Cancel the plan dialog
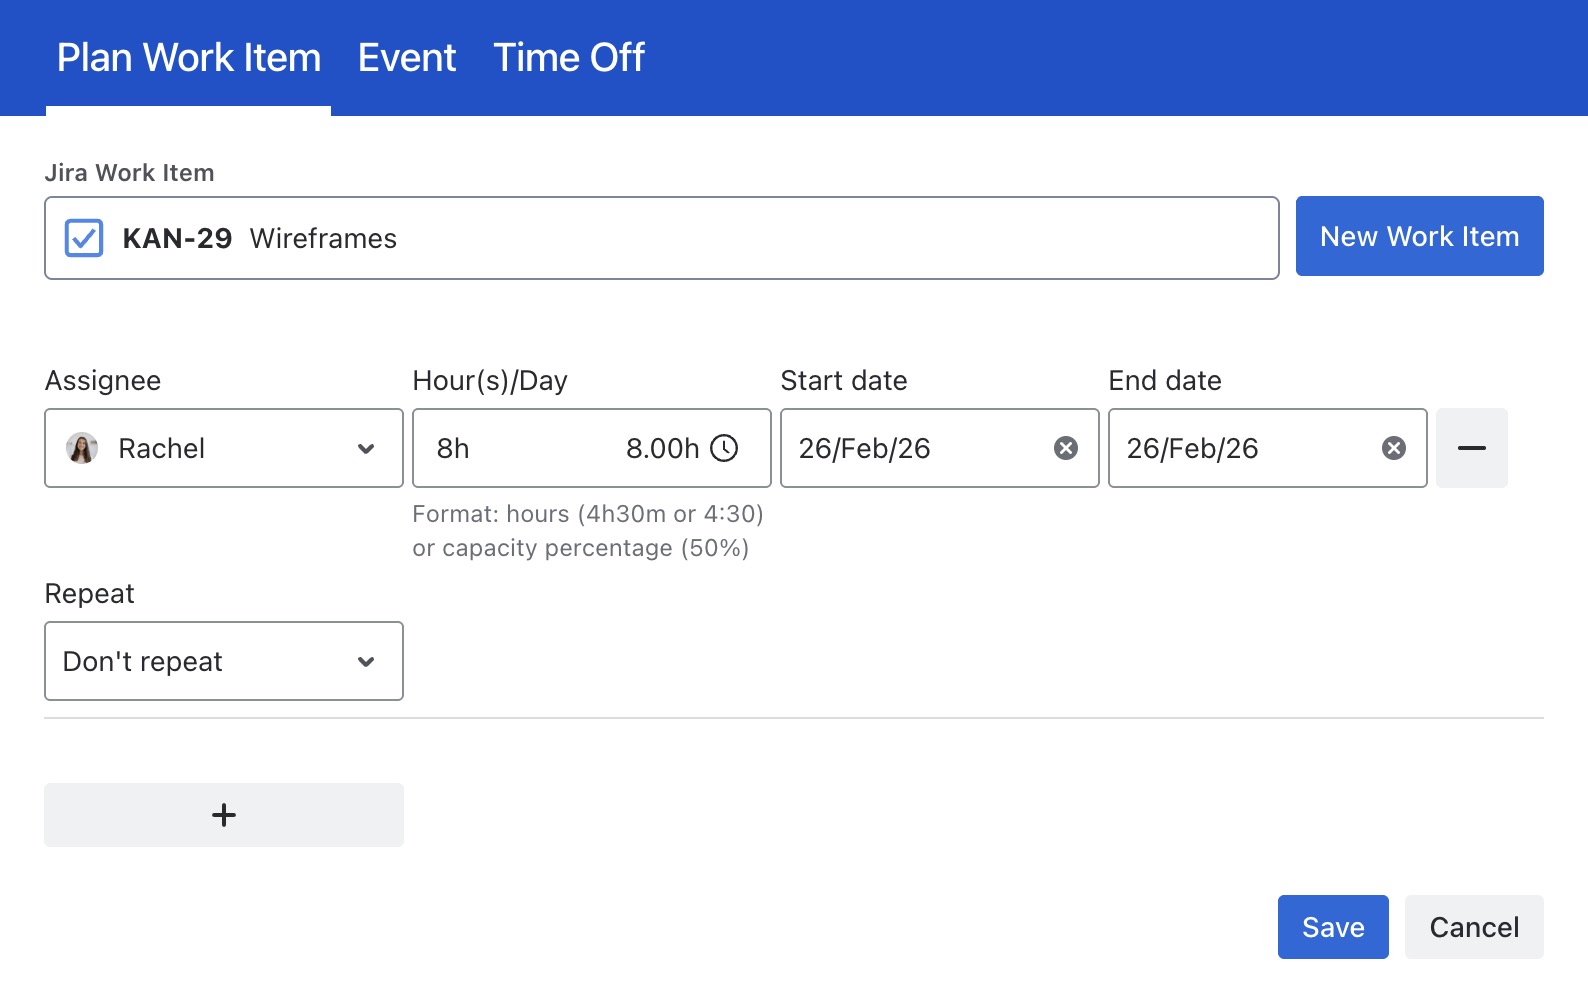 pos(1473,927)
